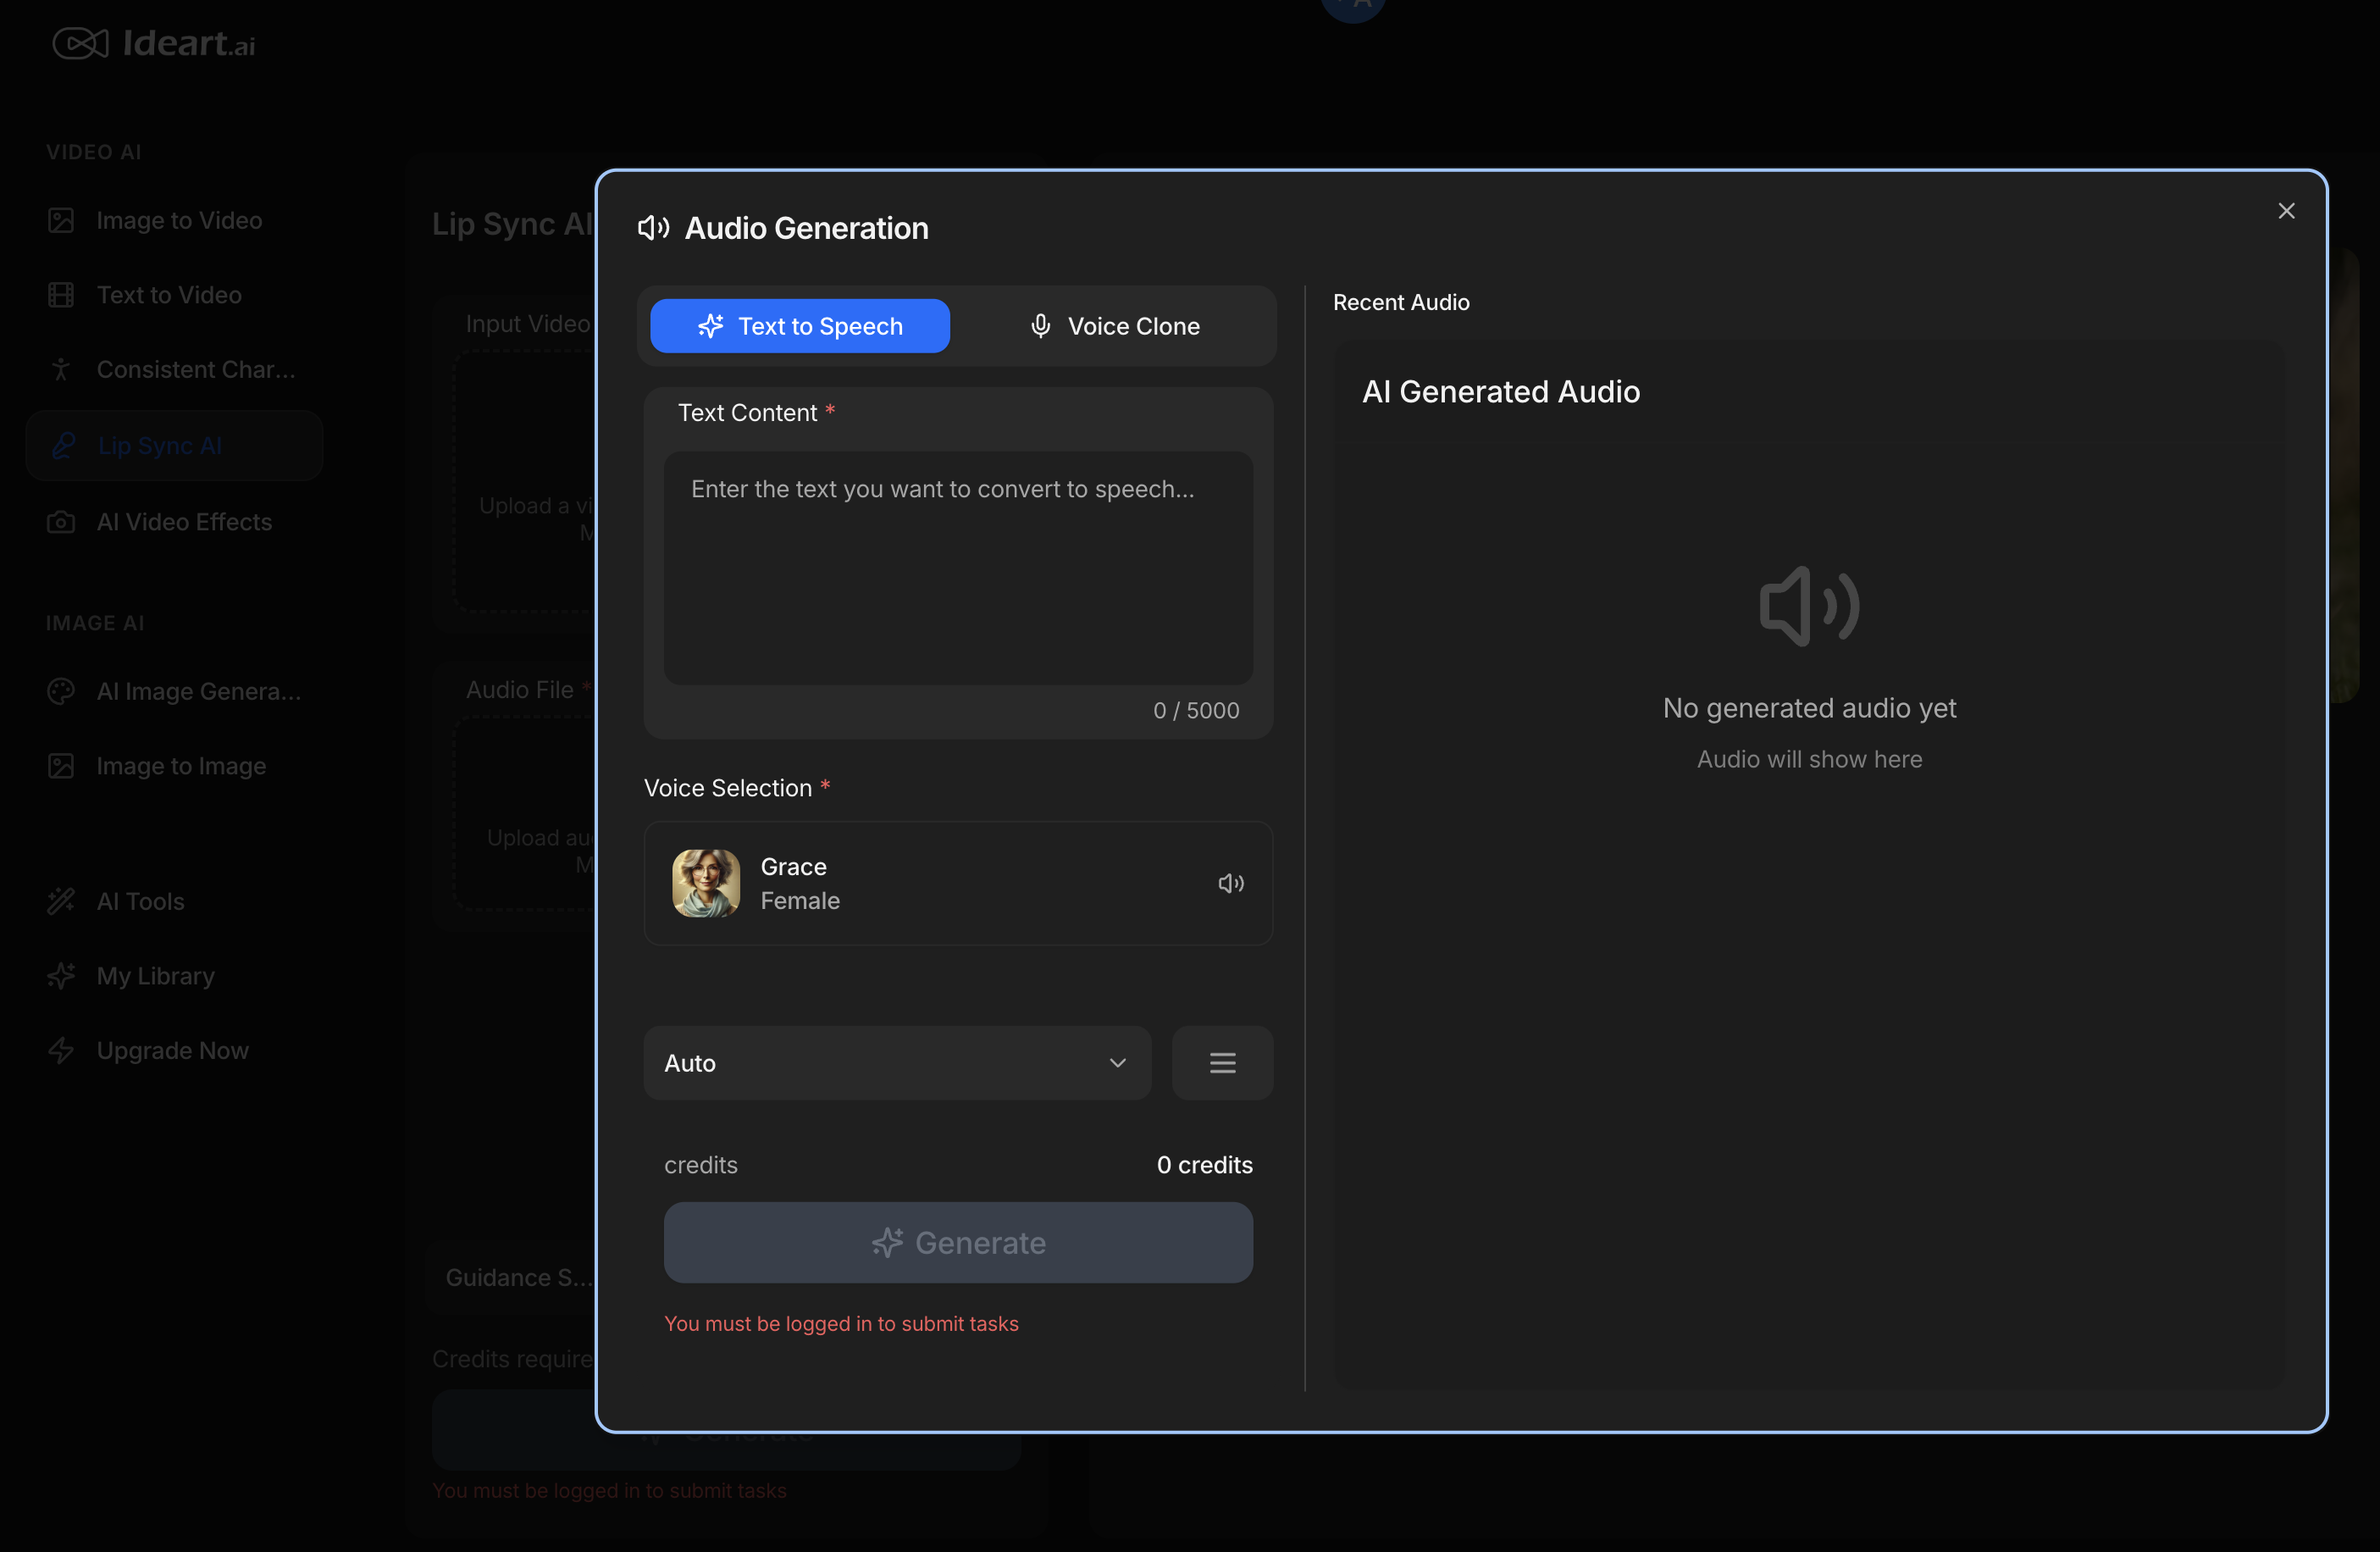2380x1552 pixels.
Task: Click Grace's avatar thumbnail
Action: (x=706, y=884)
